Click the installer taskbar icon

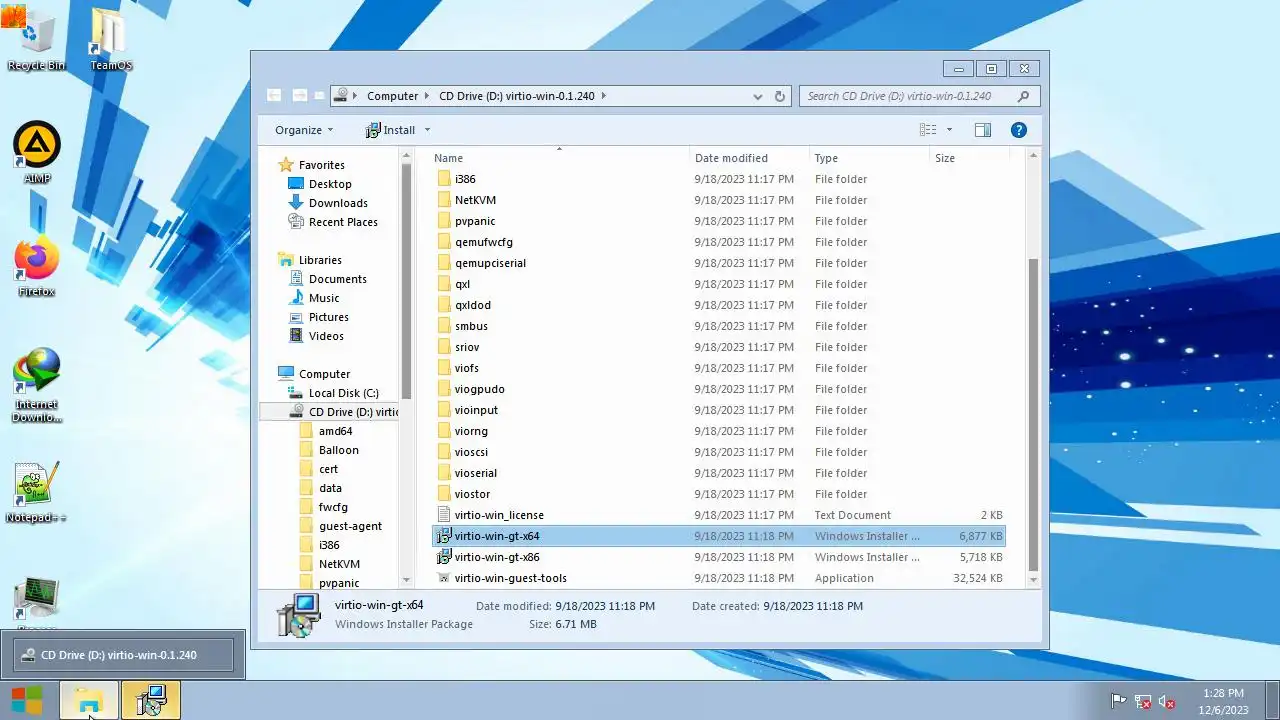pyautogui.click(x=151, y=701)
